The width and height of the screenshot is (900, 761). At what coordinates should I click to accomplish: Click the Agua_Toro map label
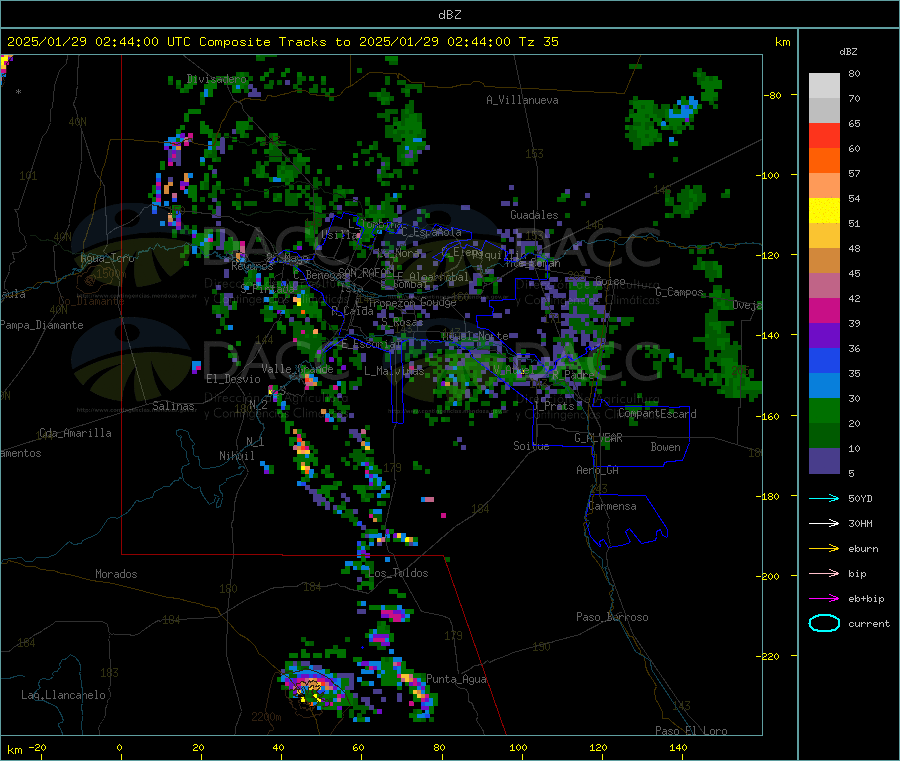pyautogui.click(x=107, y=258)
